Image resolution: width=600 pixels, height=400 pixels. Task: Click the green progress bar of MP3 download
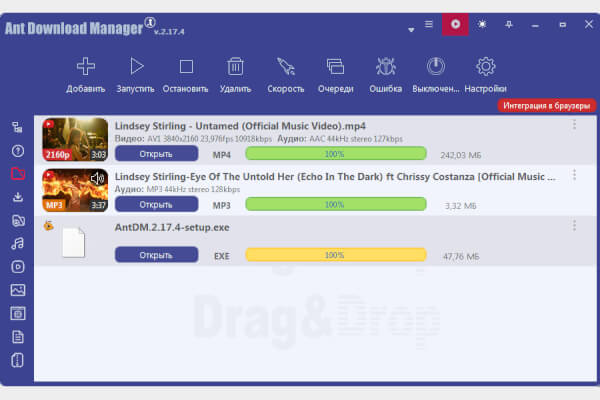coord(336,204)
